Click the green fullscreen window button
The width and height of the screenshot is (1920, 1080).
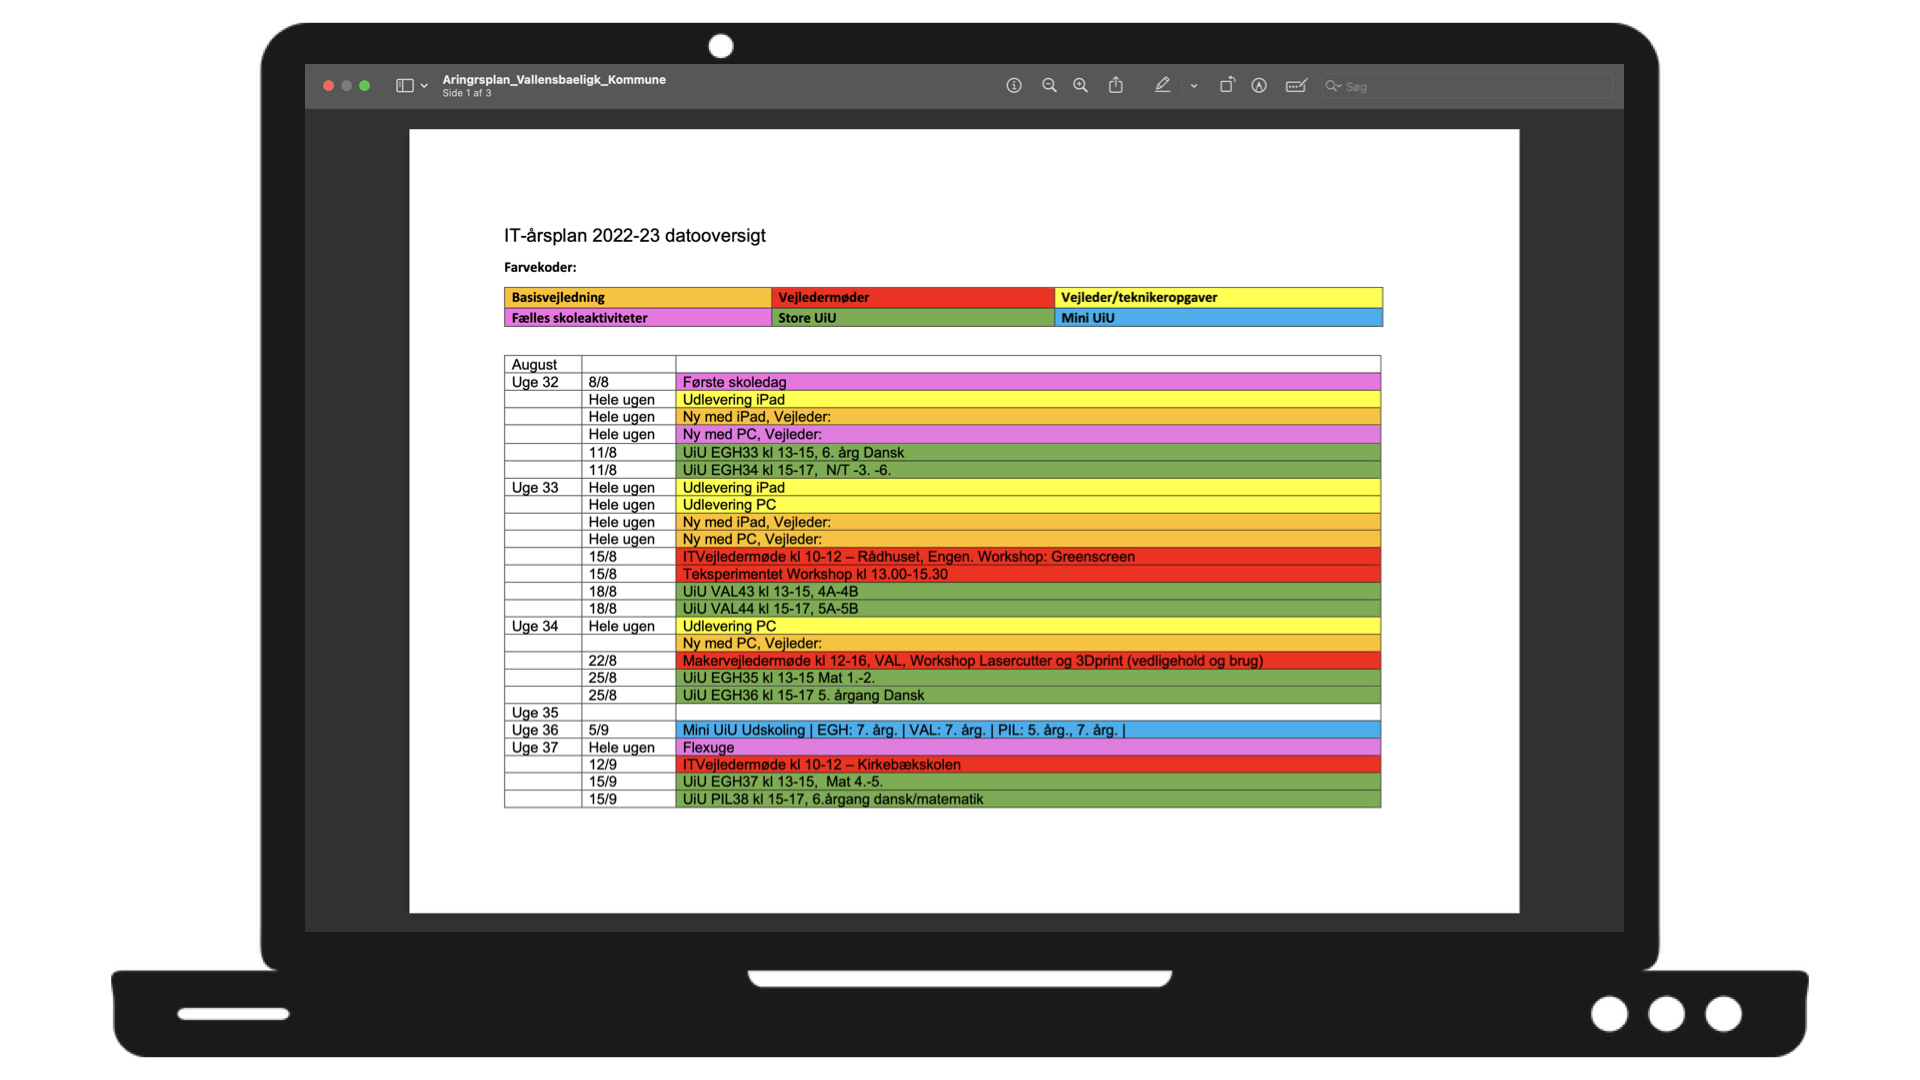[365, 86]
